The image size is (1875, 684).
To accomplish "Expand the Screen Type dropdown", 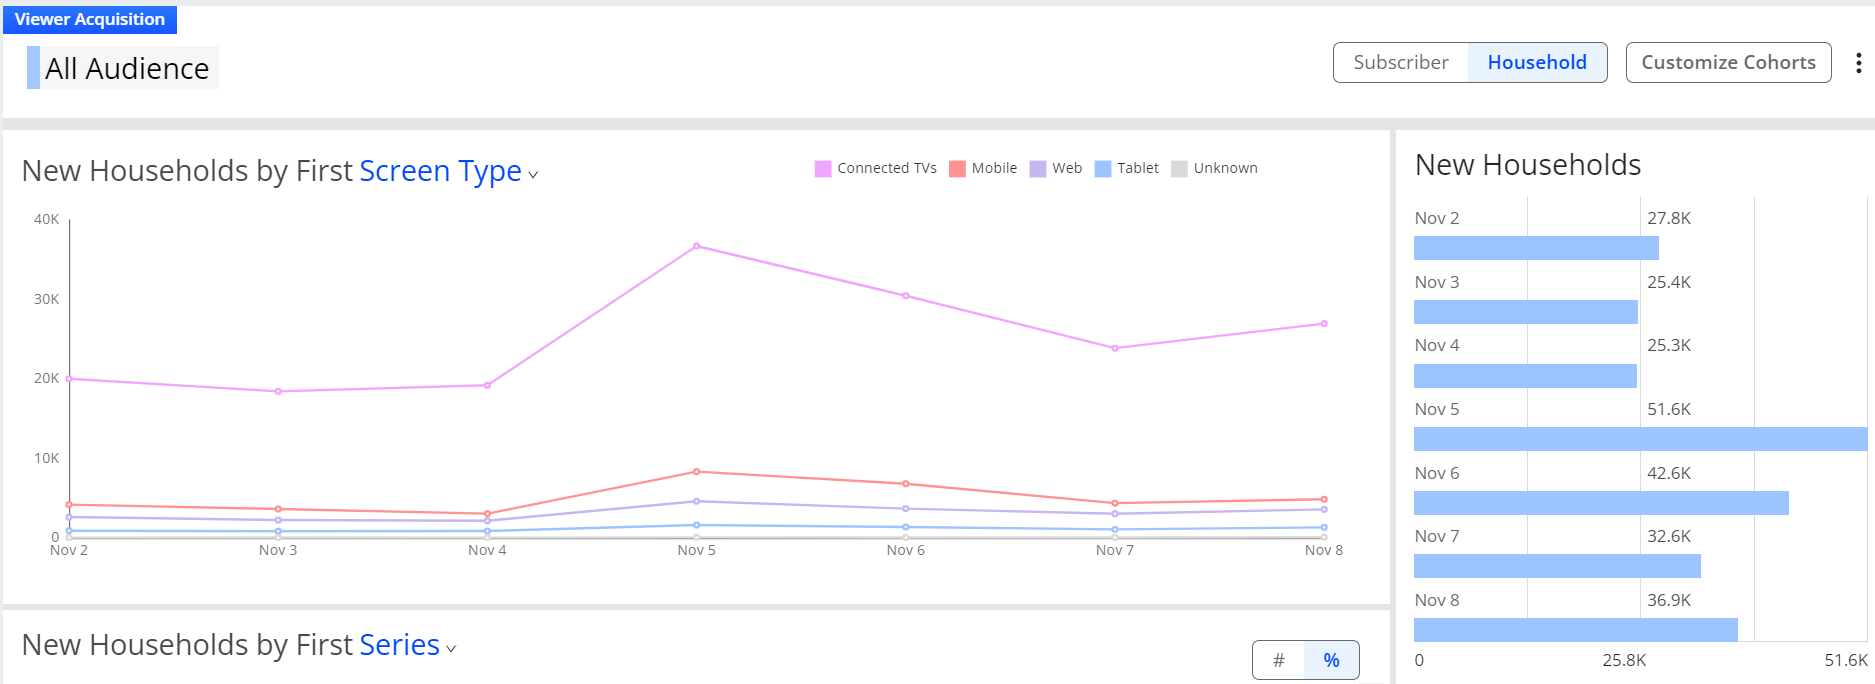I will coord(449,171).
